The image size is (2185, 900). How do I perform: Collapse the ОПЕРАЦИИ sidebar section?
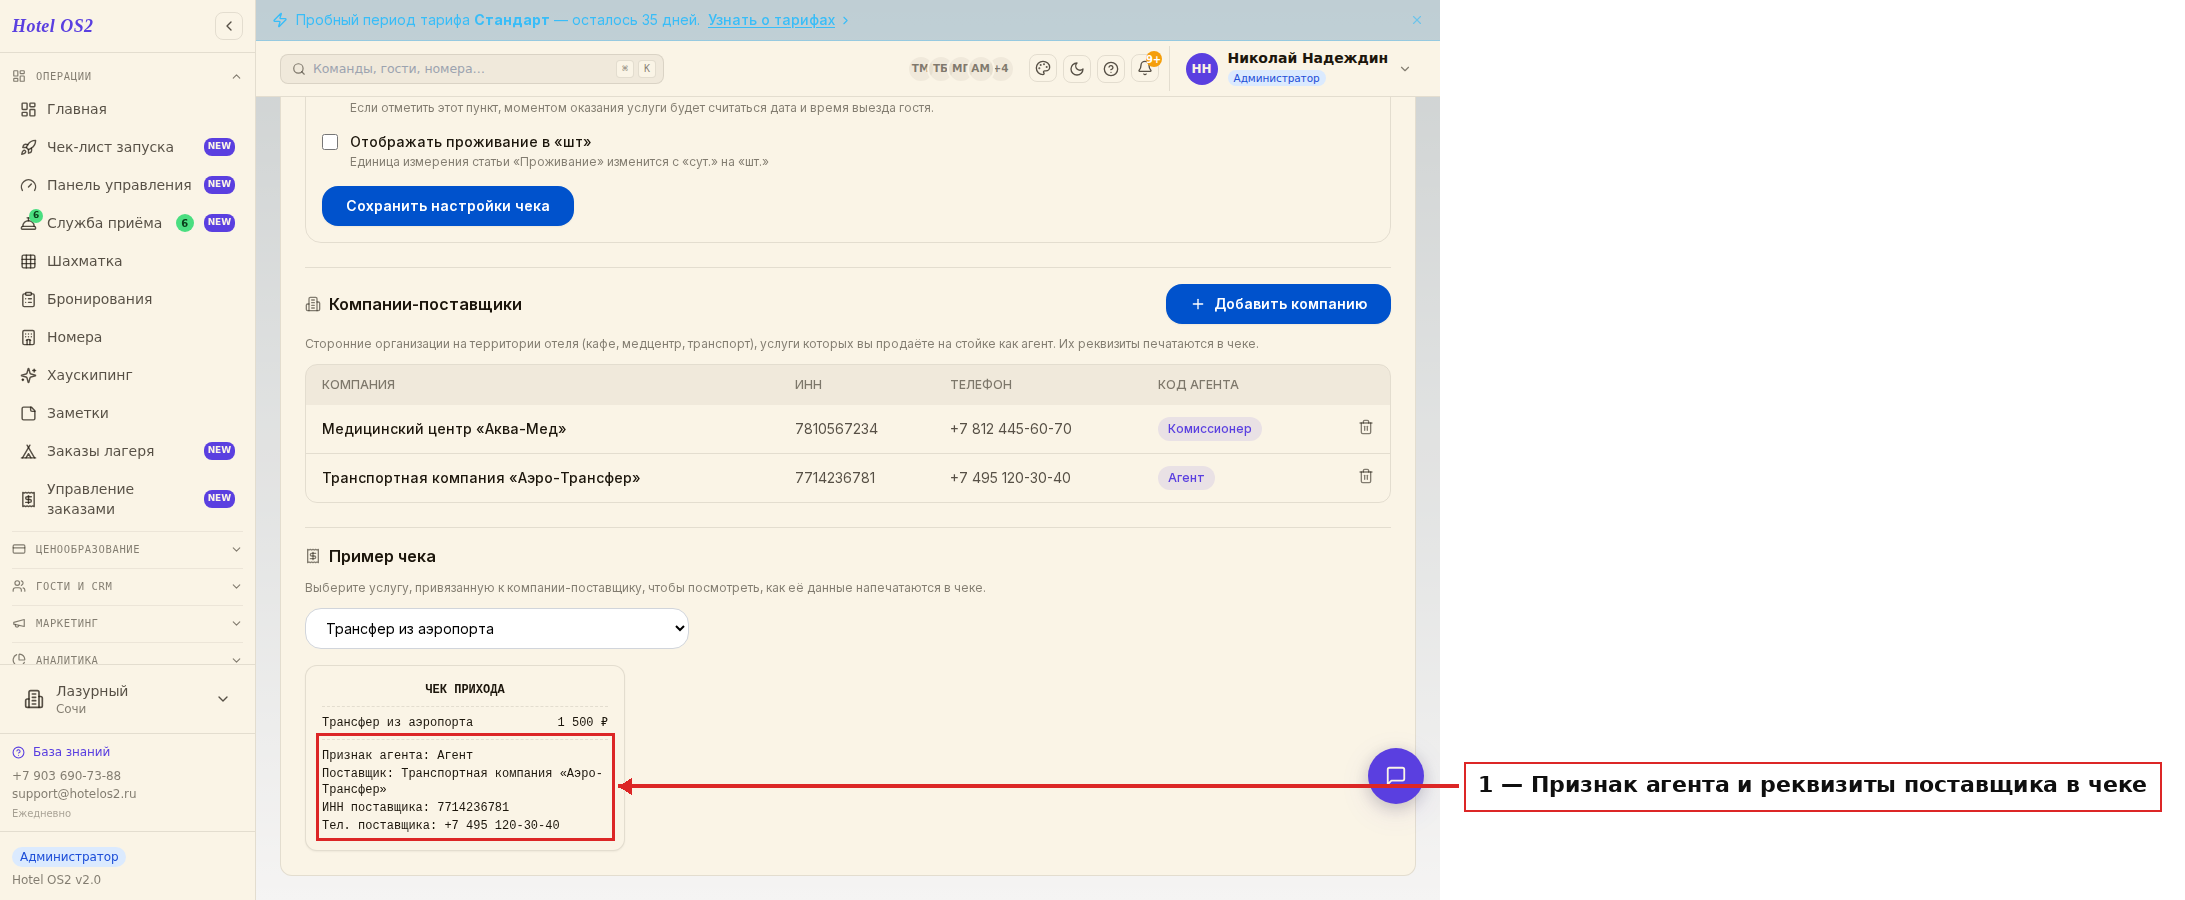tap(127, 76)
